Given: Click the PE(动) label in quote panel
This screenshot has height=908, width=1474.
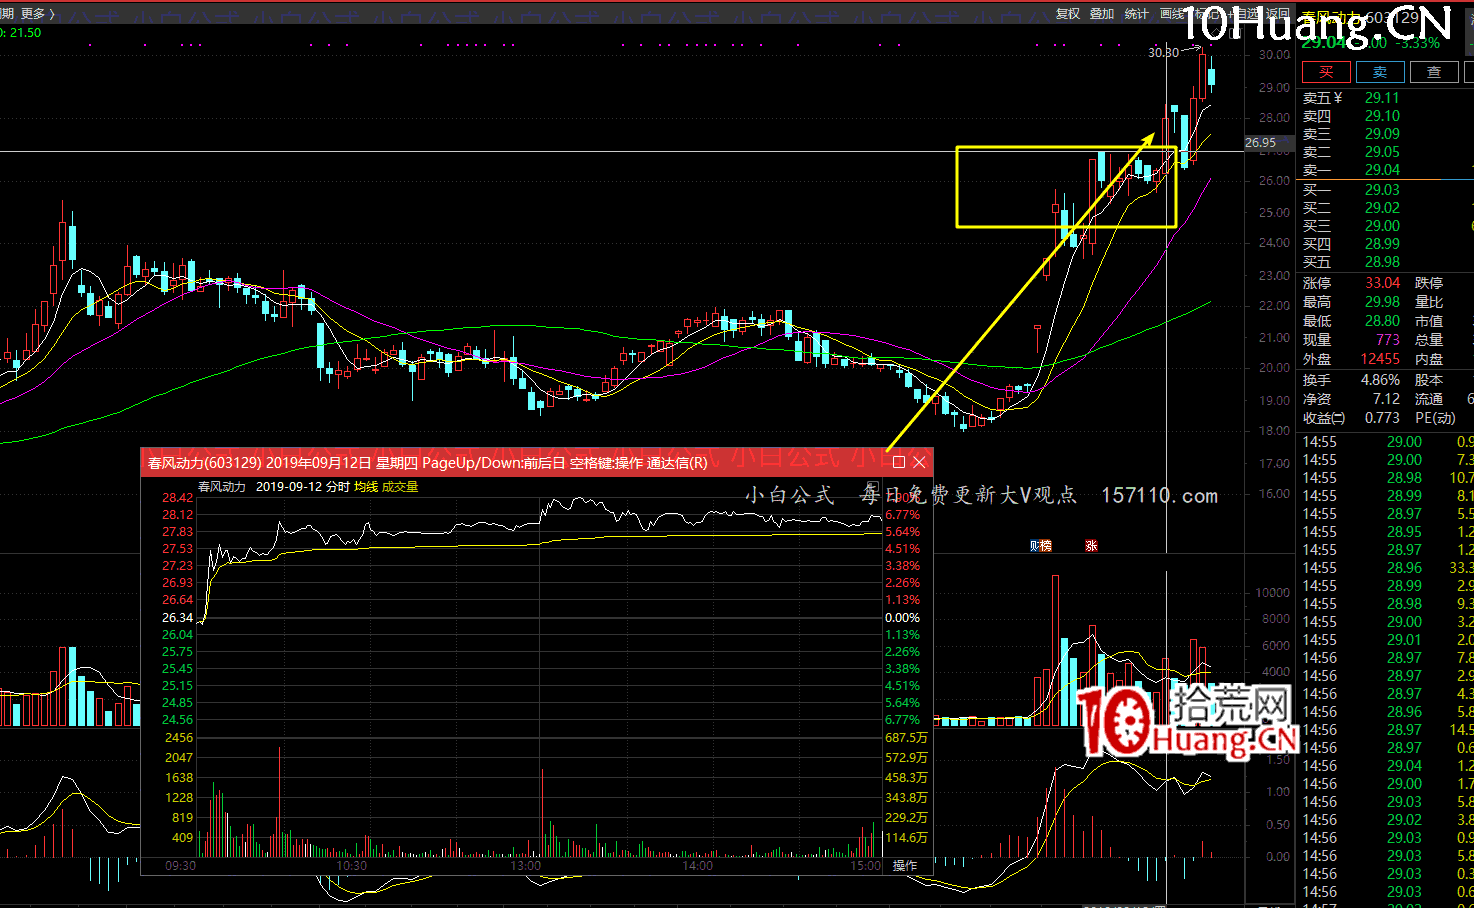Looking at the screenshot, I should coord(1435,418).
